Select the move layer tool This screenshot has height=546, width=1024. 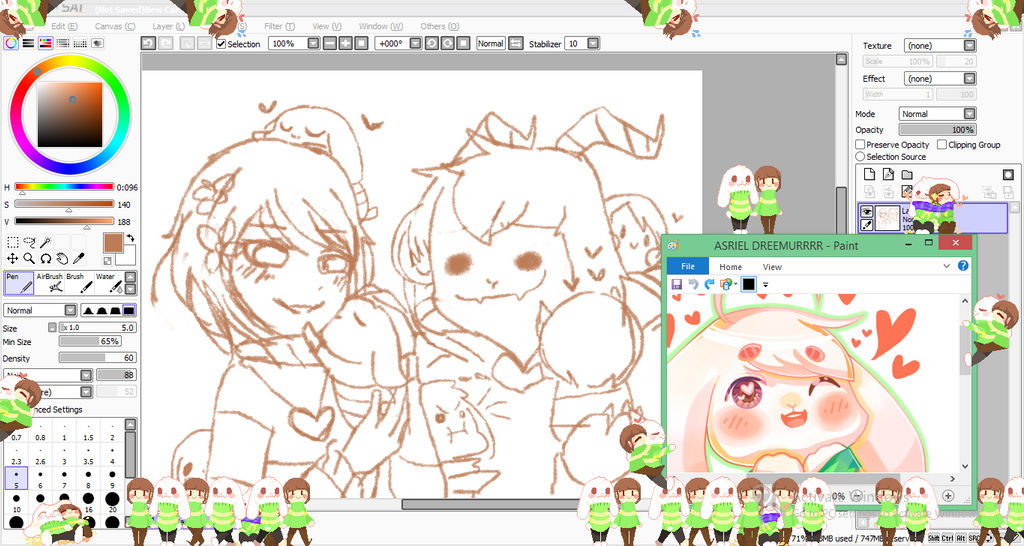(12, 259)
